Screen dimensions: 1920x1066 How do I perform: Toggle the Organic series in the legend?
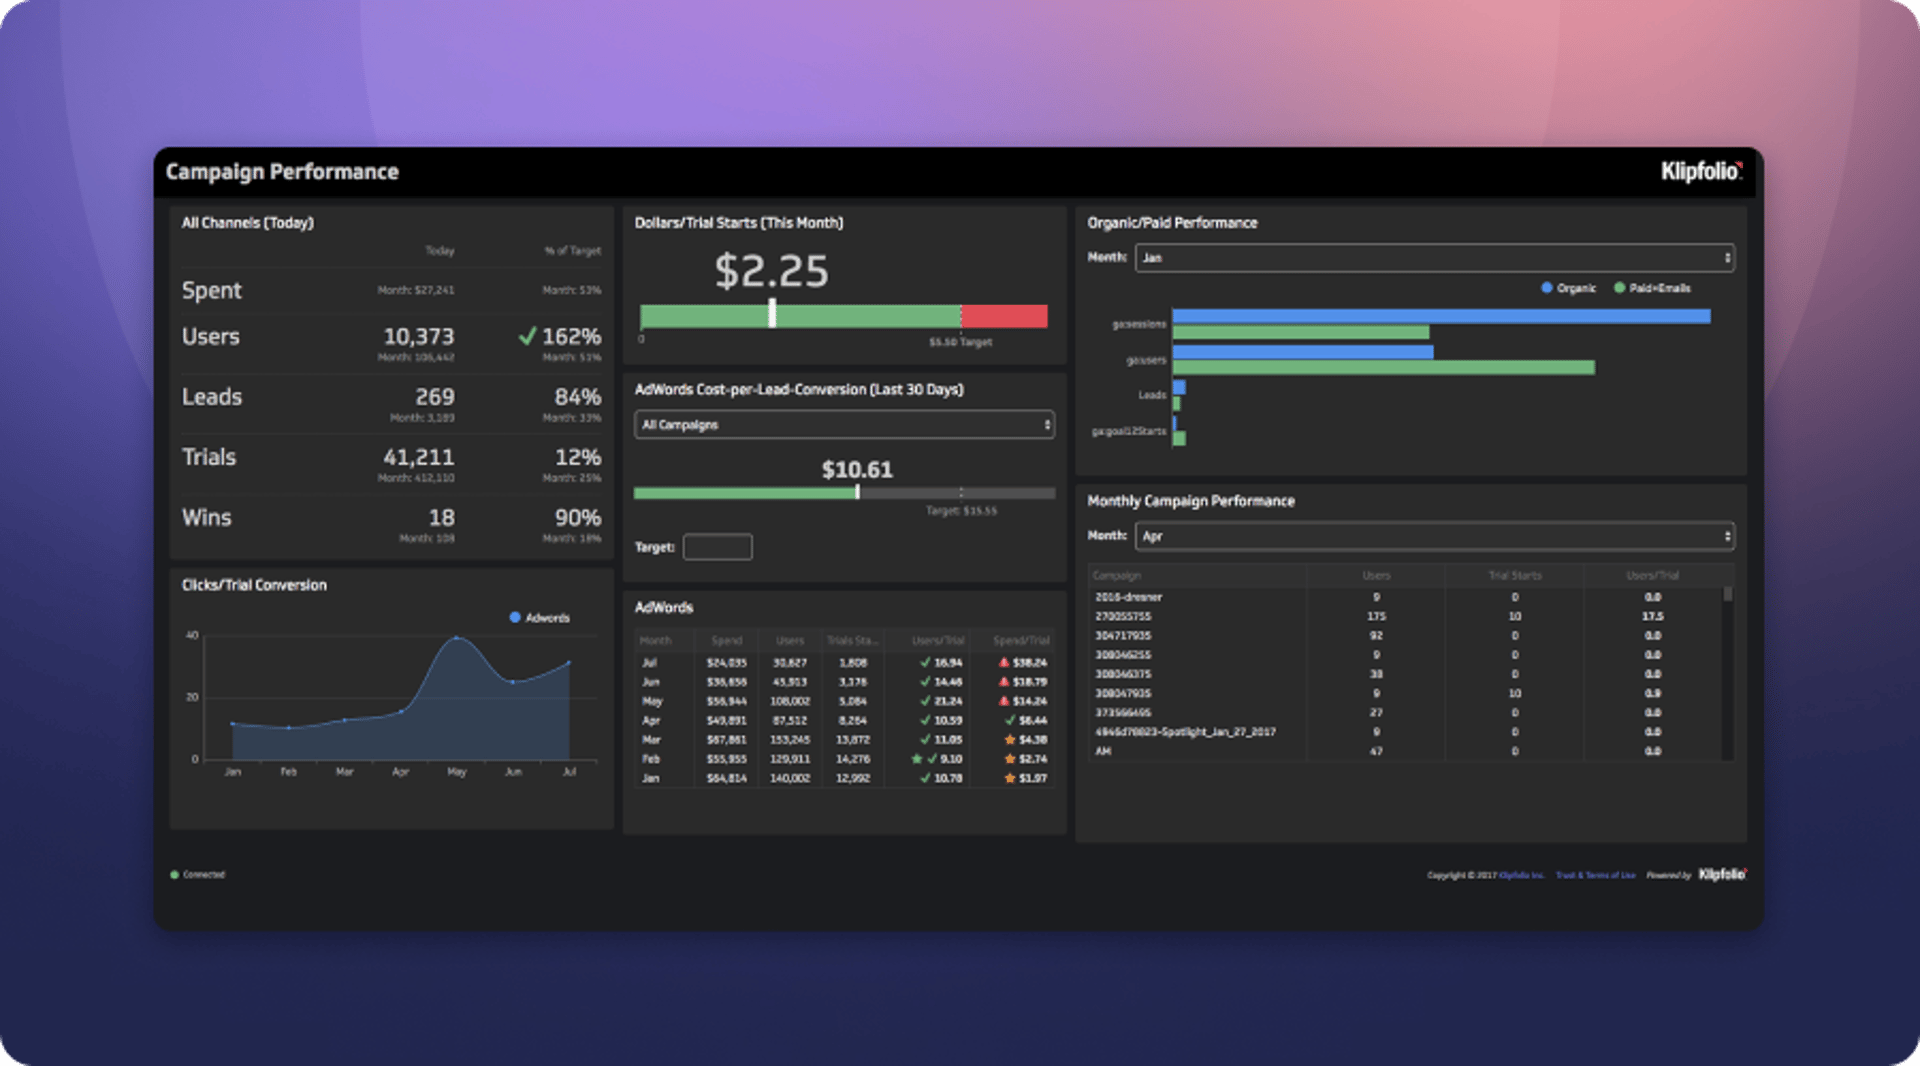click(1568, 287)
